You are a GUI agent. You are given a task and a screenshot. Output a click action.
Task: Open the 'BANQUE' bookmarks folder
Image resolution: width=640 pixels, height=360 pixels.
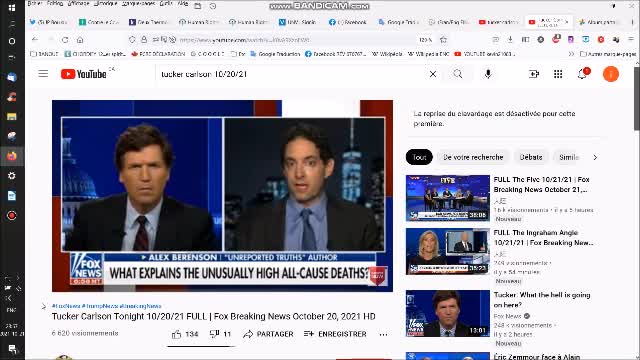pos(44,53)
